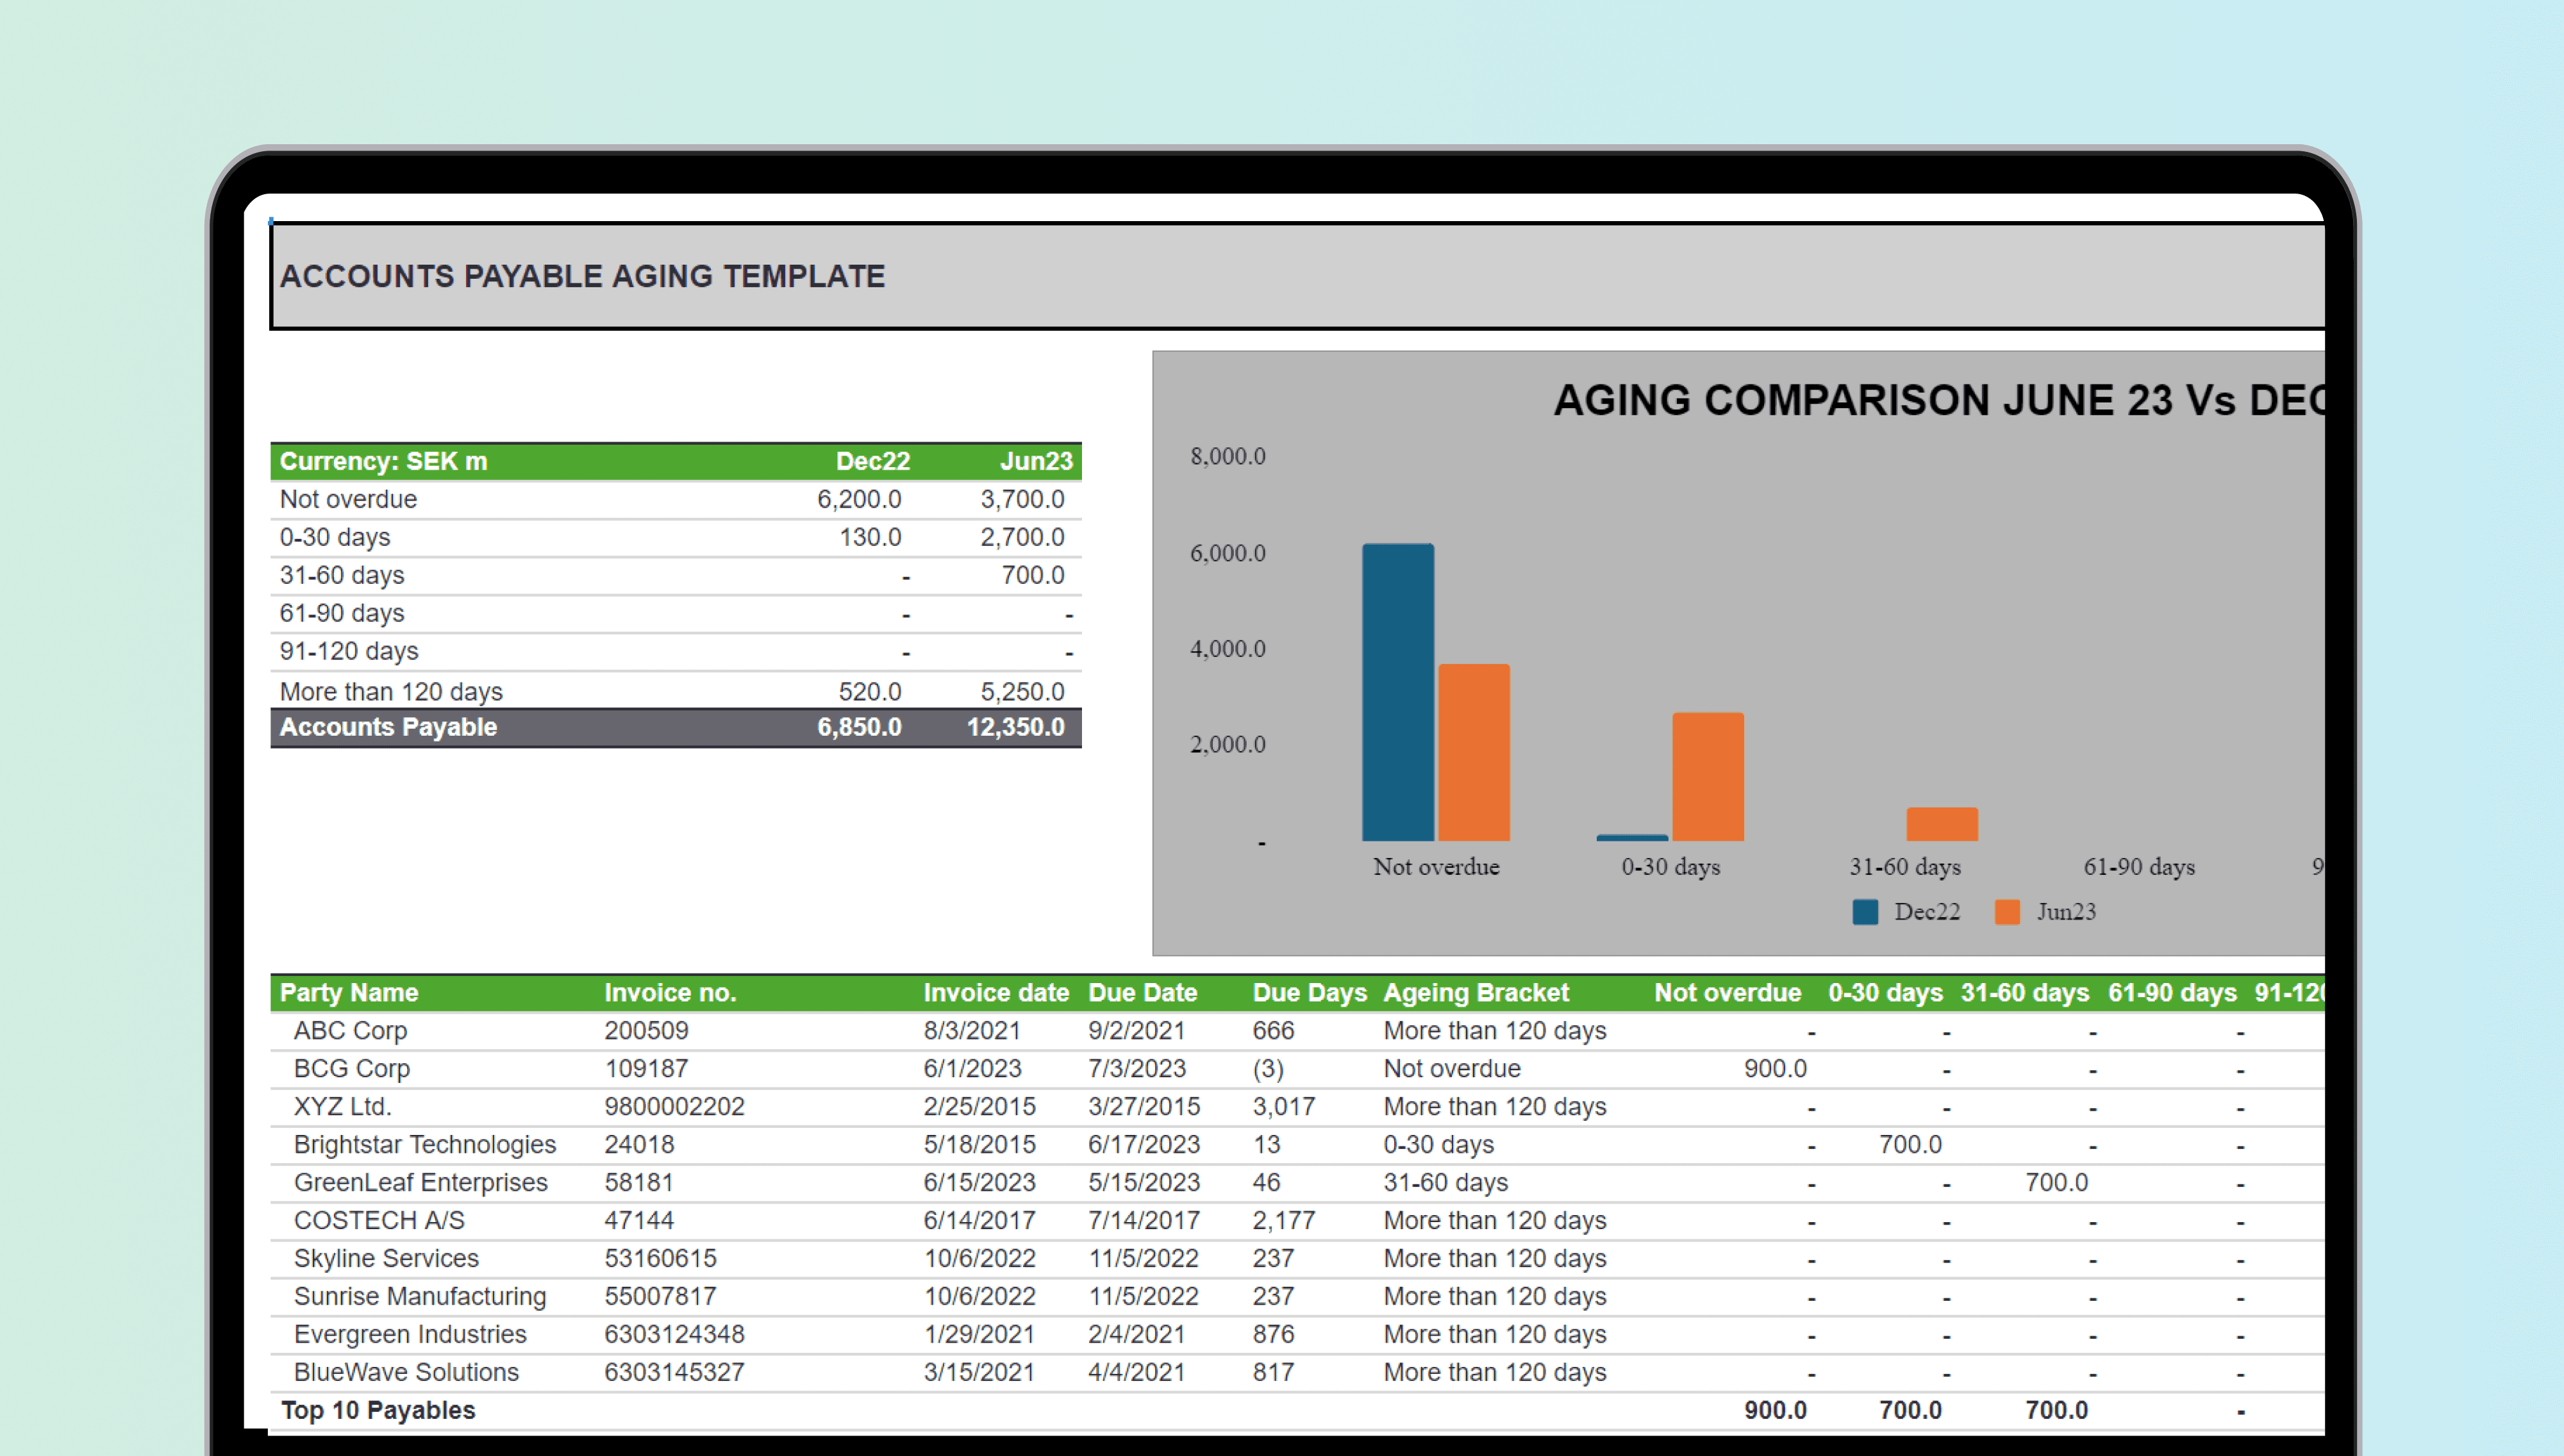Click the More than 120 days summary label
This screenshot has height=1456, width=2564.
(x=391, y=691)
